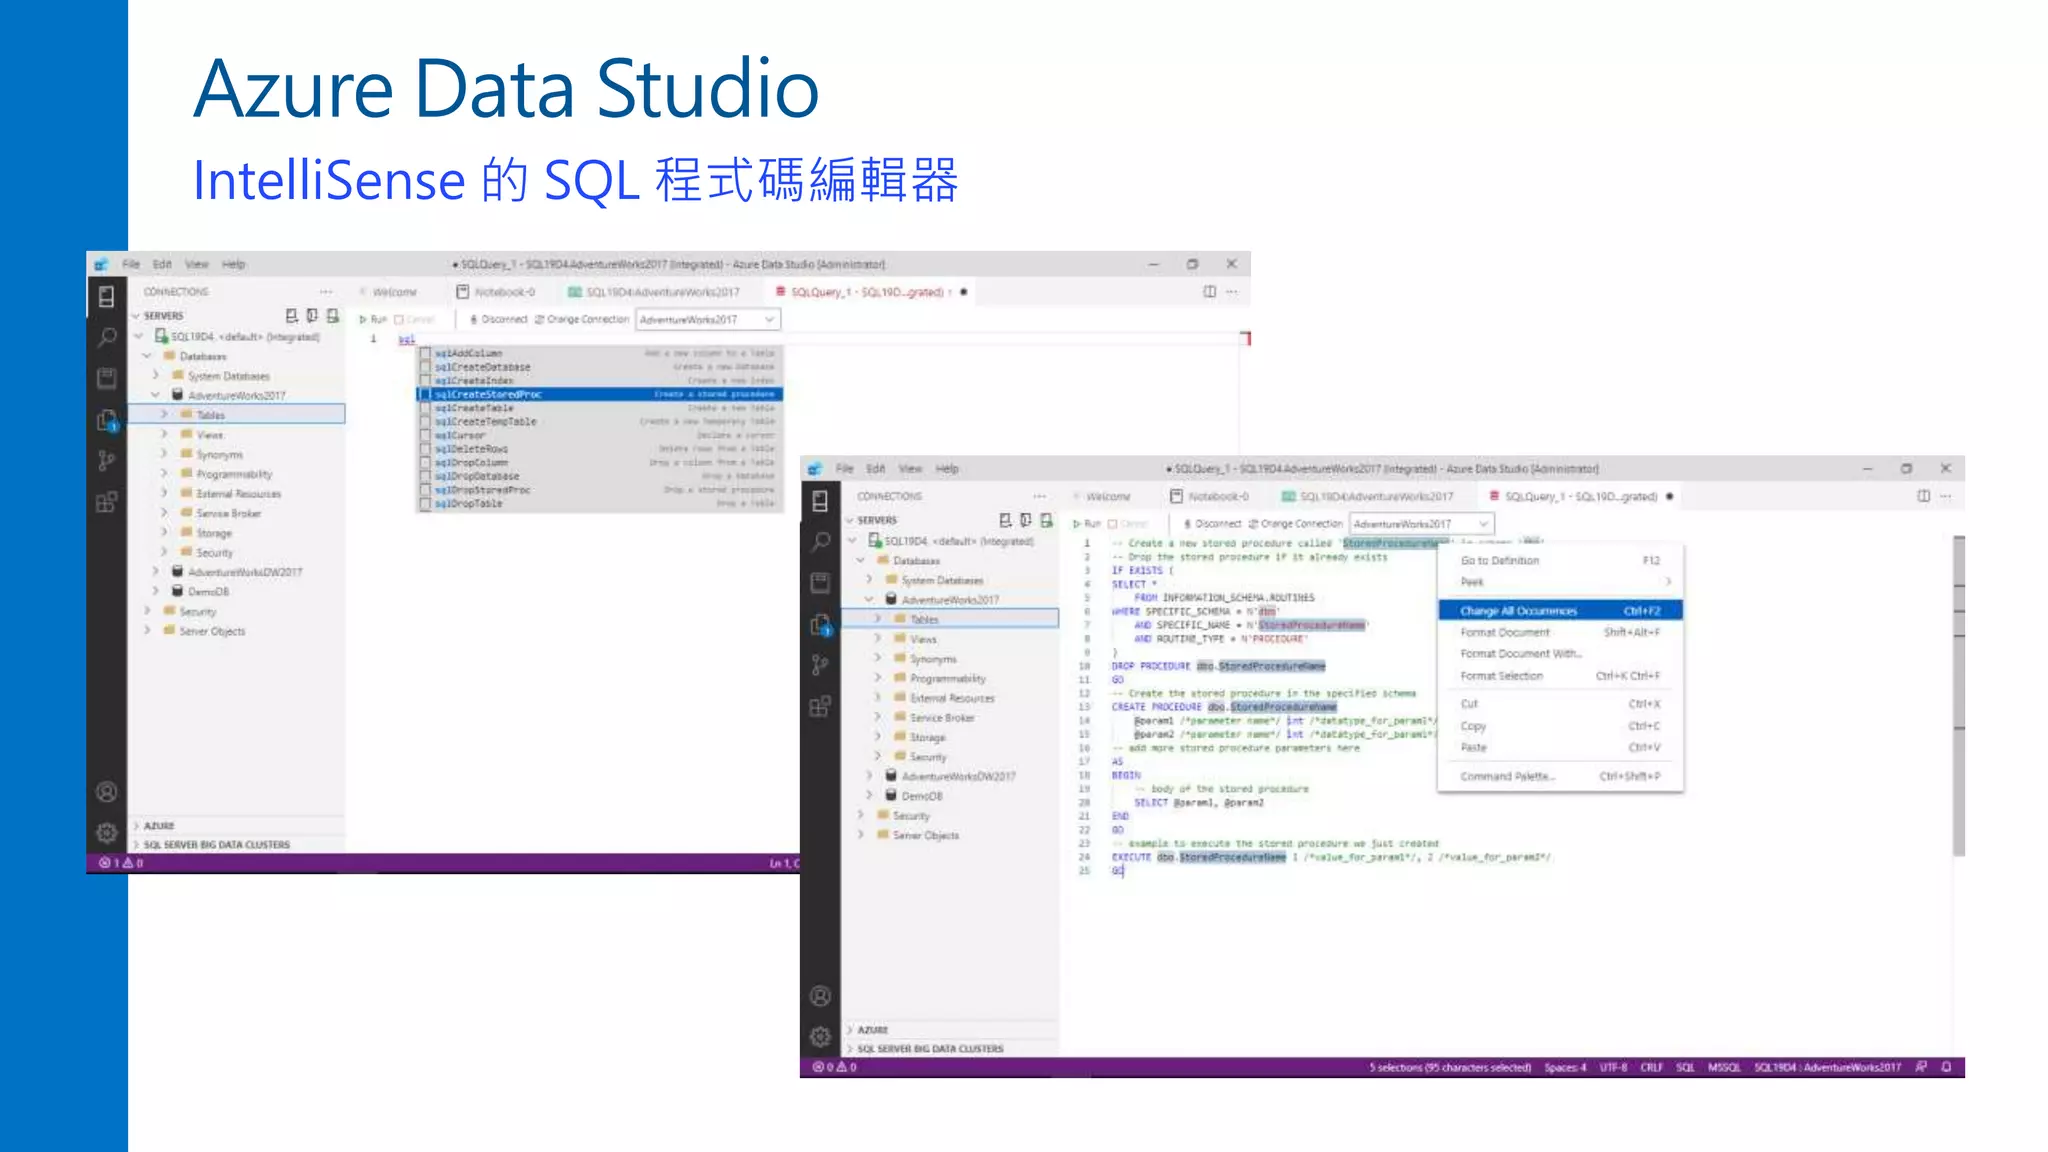Open Extensions icon in left window activity bar
2048x1152 pixels.
[x=107, y=502]
